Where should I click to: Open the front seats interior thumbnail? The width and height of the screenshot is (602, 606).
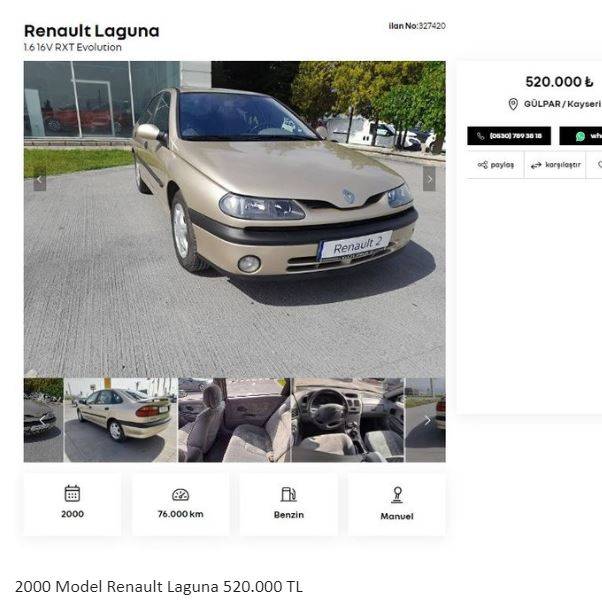click(234, 420)
